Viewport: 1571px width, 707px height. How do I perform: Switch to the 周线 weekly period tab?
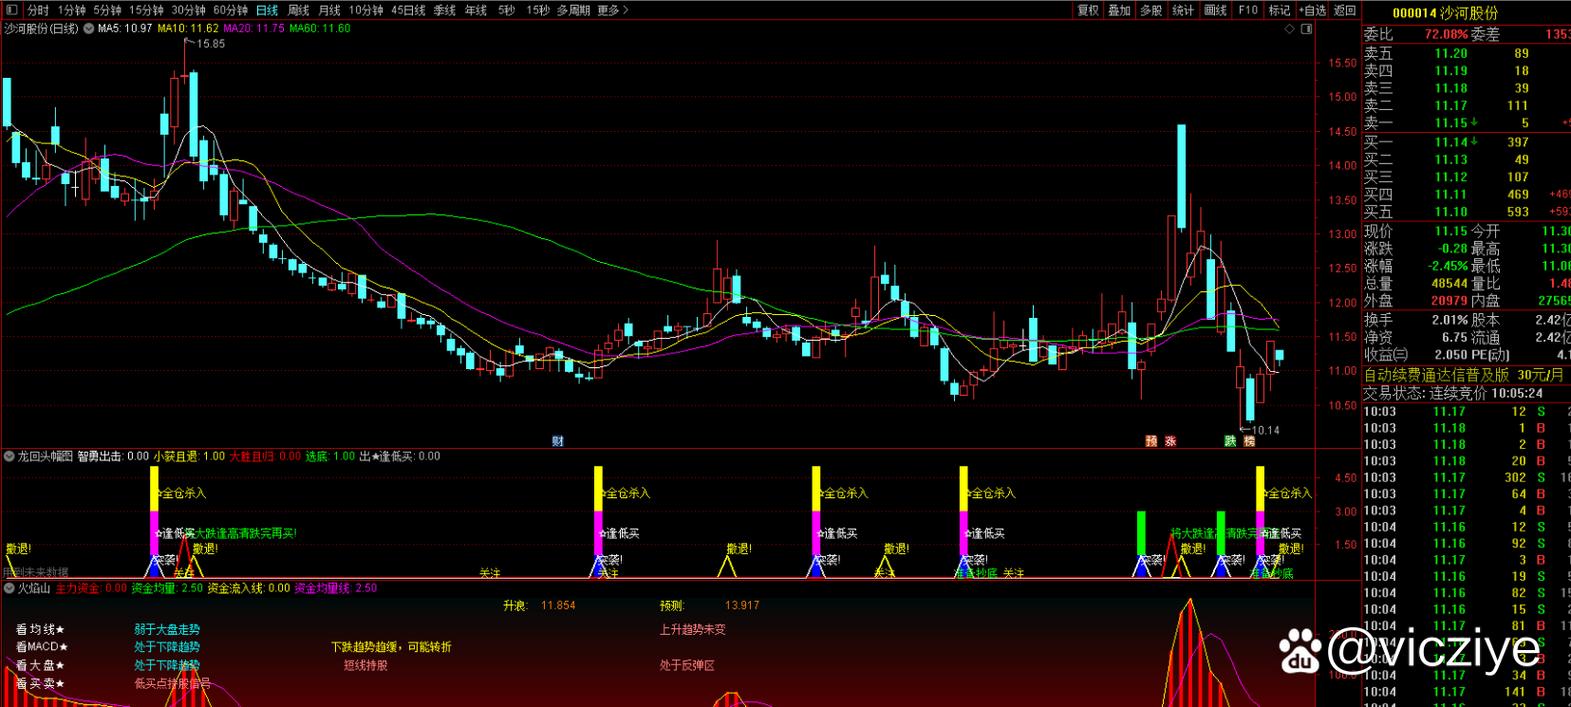click(298, 10)
